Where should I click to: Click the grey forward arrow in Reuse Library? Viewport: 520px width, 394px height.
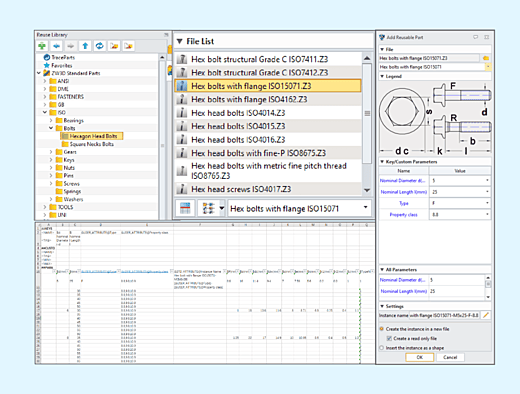click(x=71, y=46)
